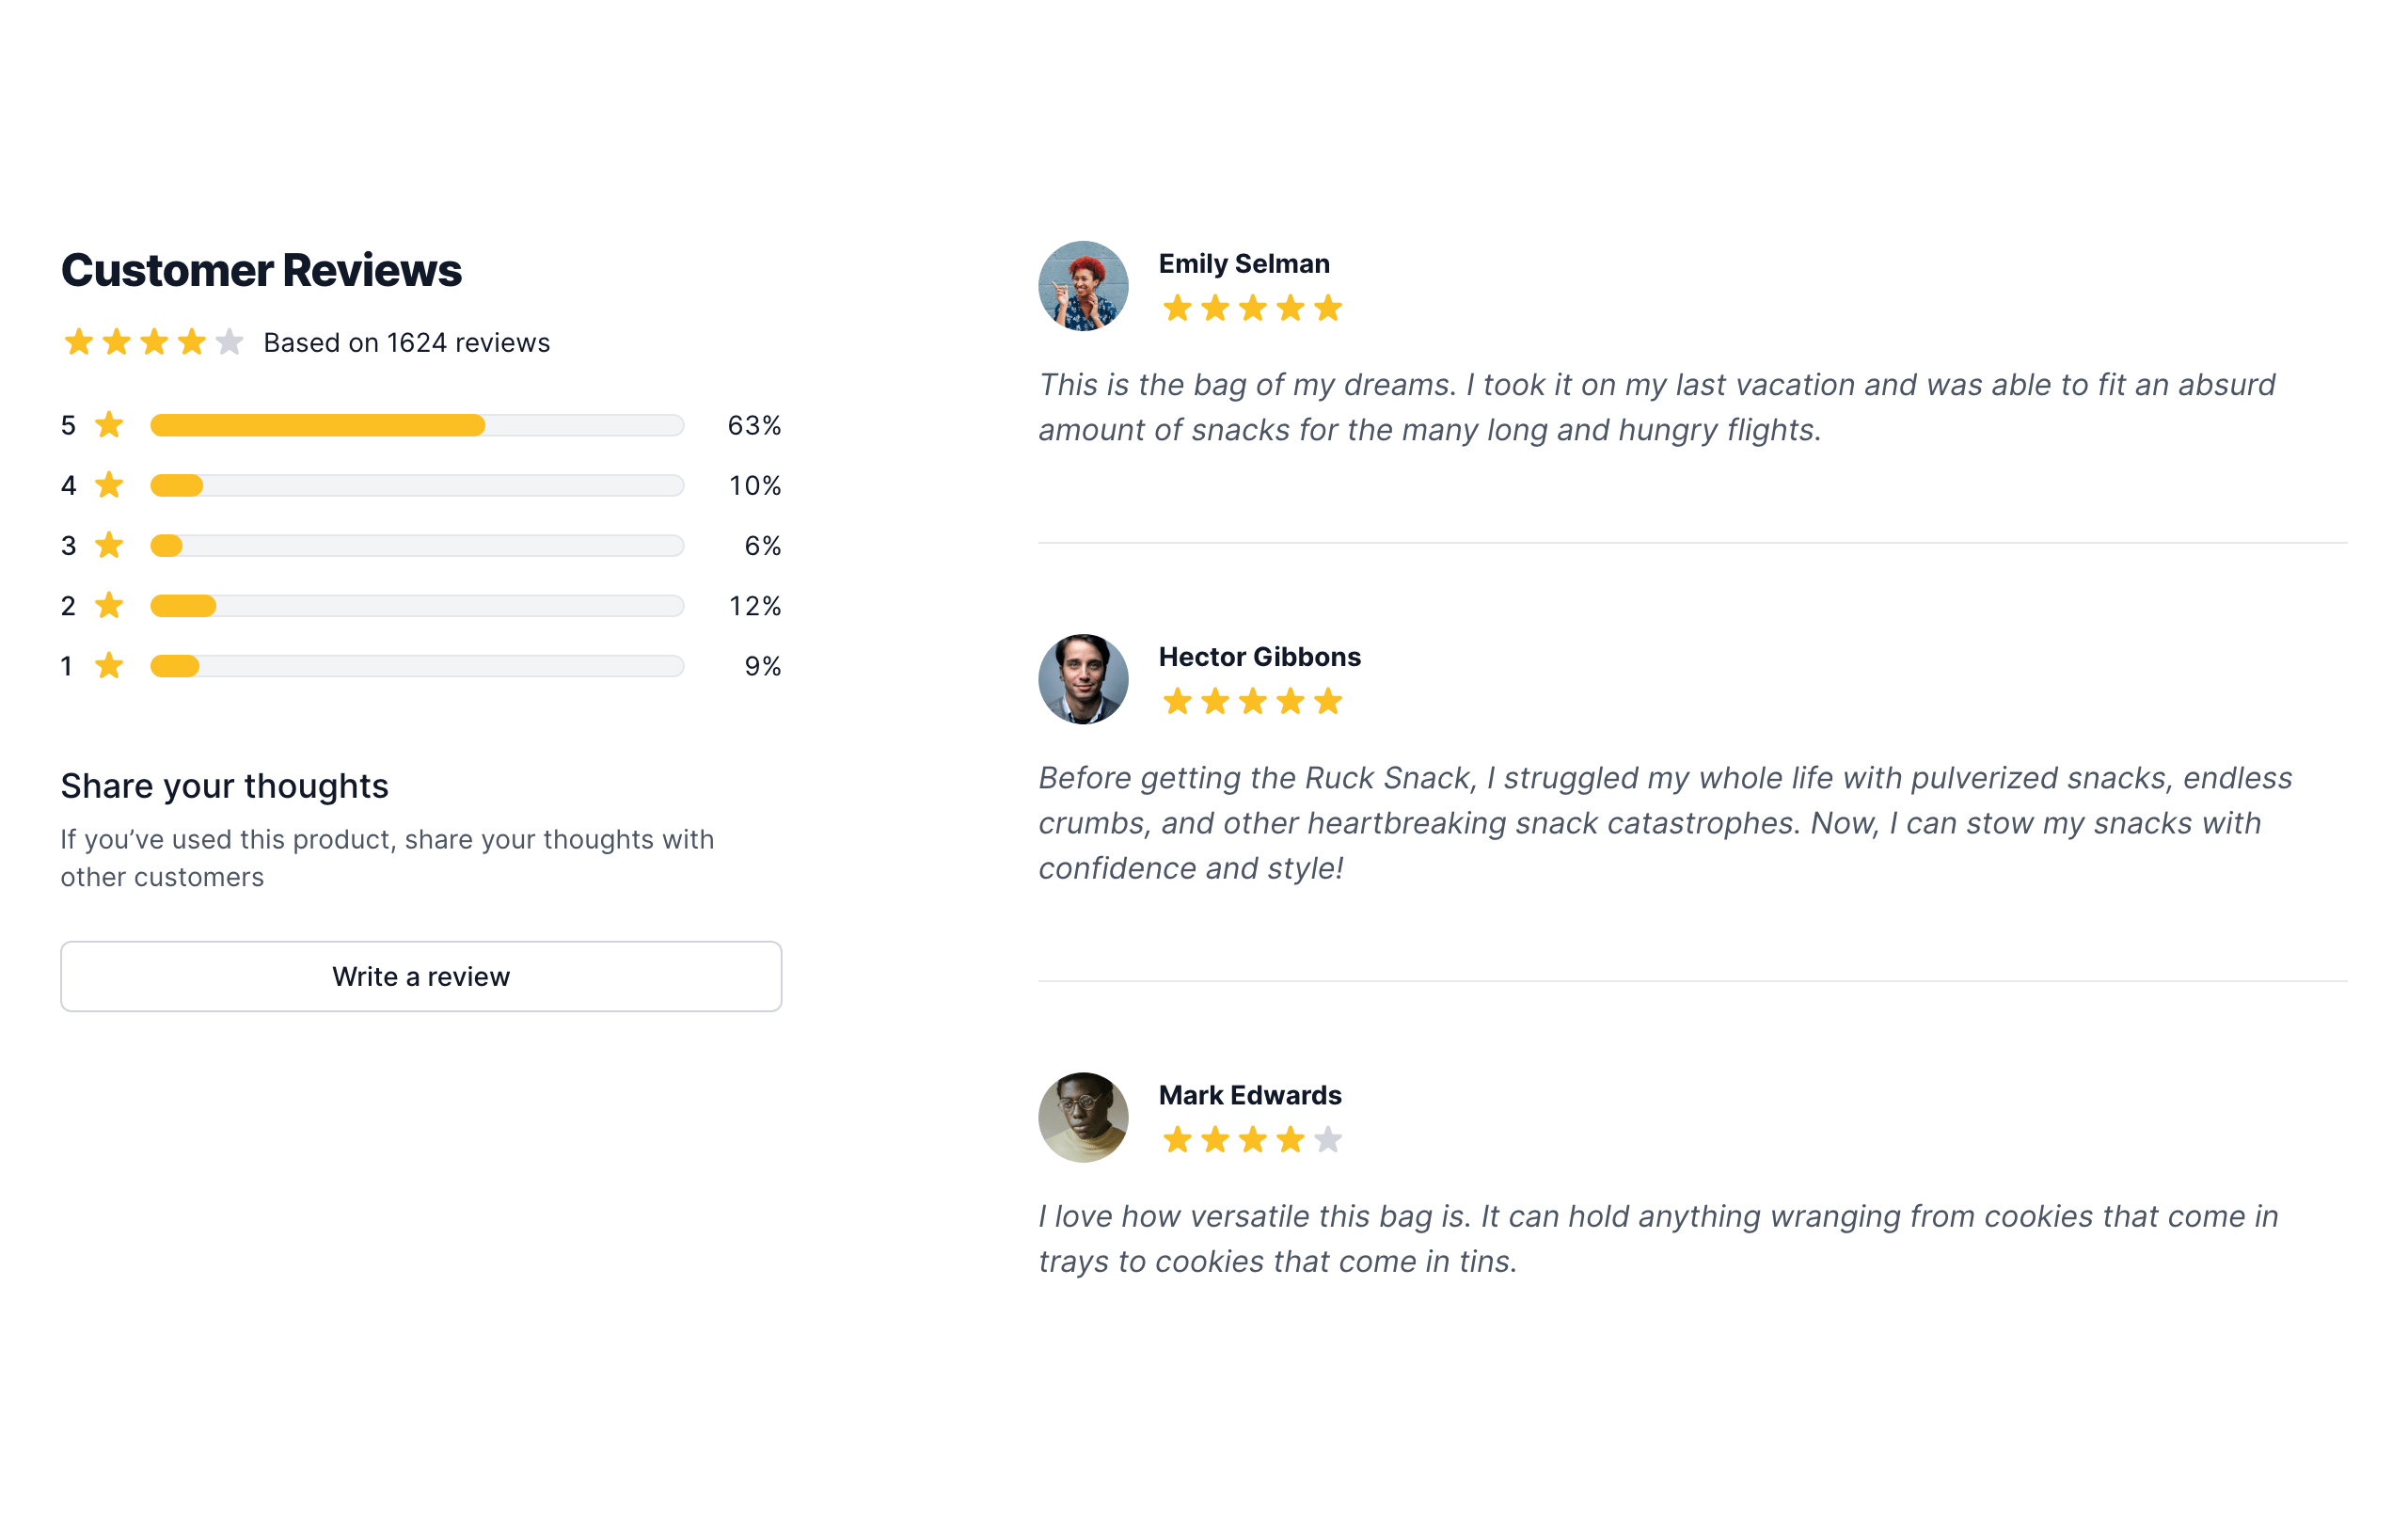2408x1524 pixels.
Task: Click the Hector Gibbons reviewer name
Action: point(1259,656)
